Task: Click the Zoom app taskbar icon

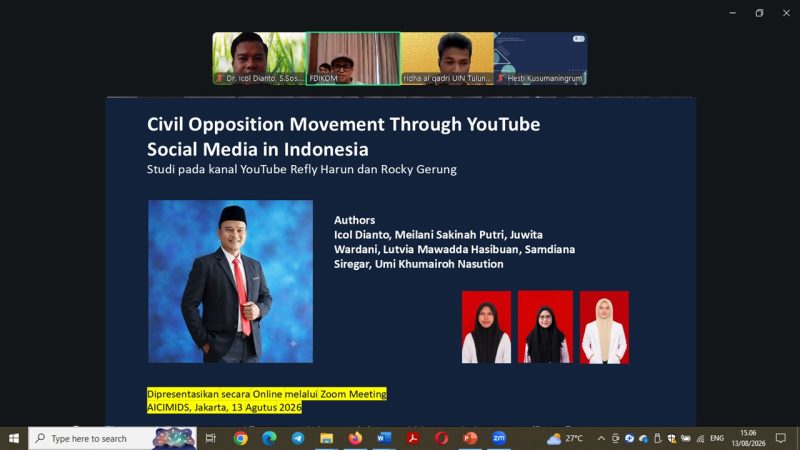Action: [x=498, y=438]
